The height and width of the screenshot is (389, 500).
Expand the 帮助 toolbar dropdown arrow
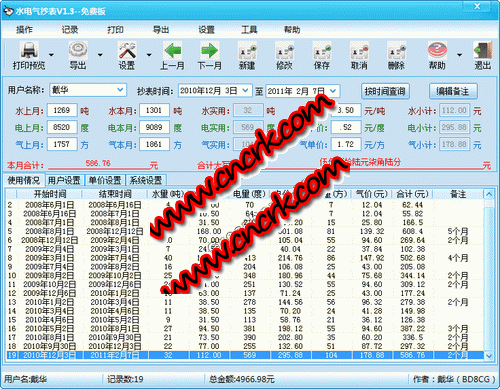[x=459, y=55]
